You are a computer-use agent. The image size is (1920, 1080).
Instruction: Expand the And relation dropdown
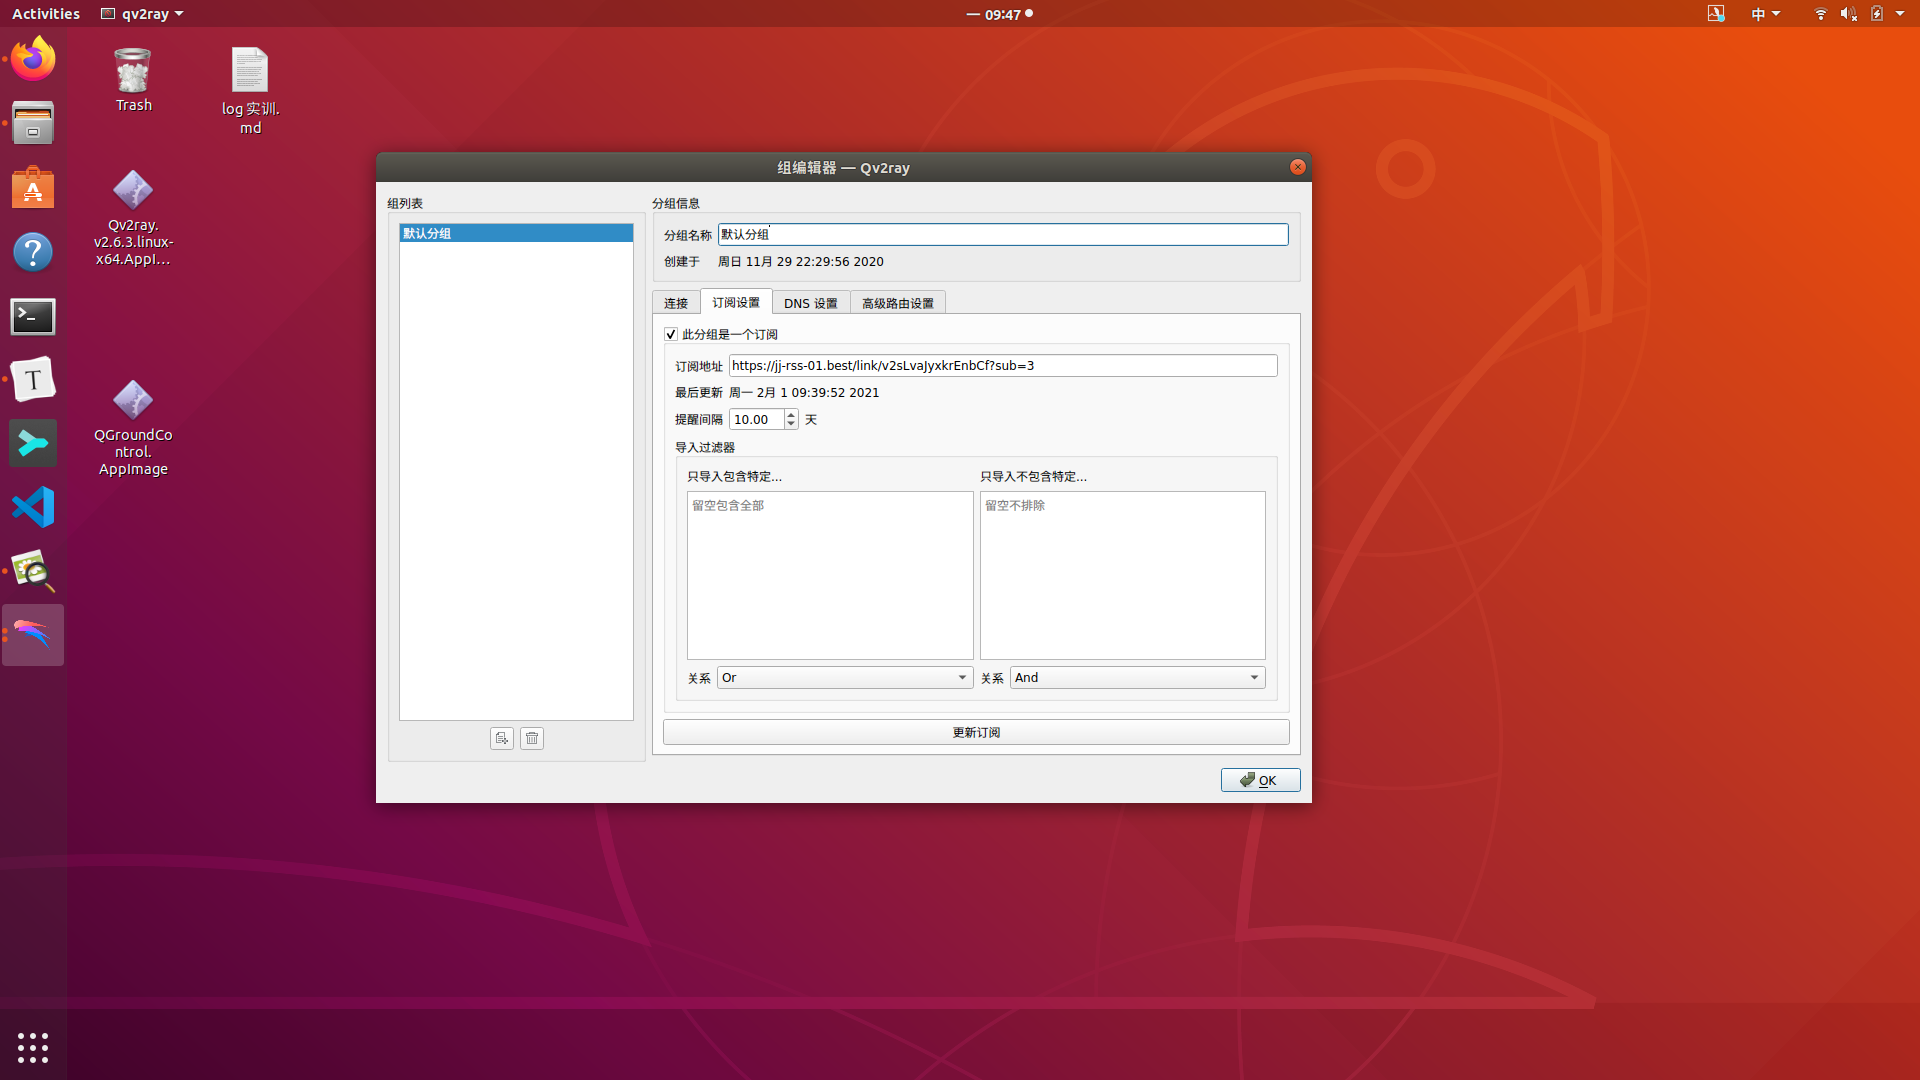tap(1137, 678)
